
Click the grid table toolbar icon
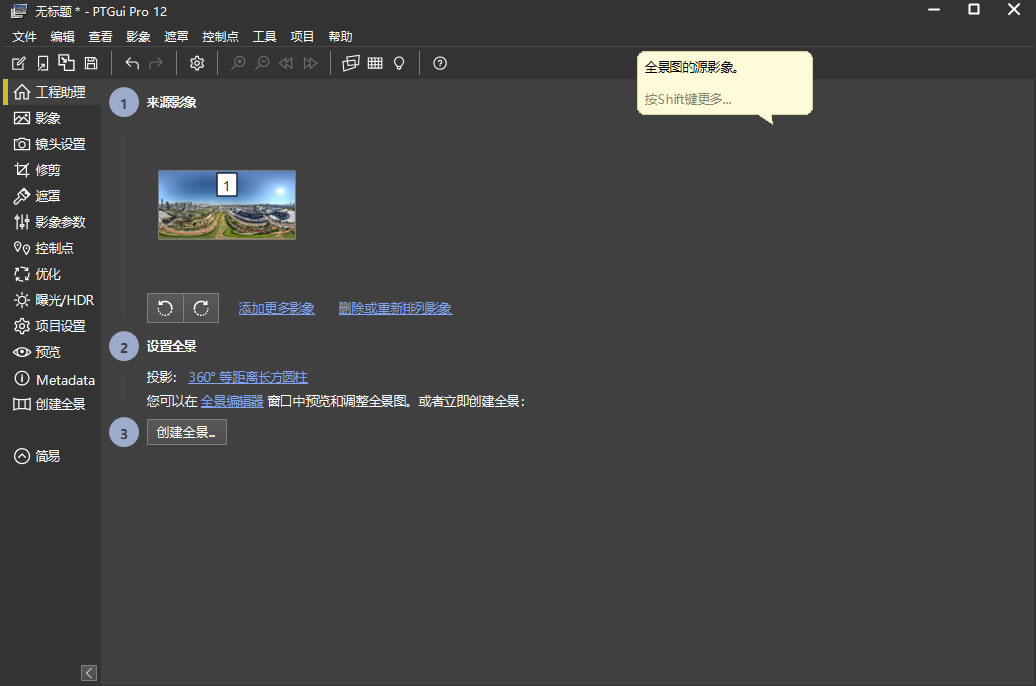click(x=375, y=63)
